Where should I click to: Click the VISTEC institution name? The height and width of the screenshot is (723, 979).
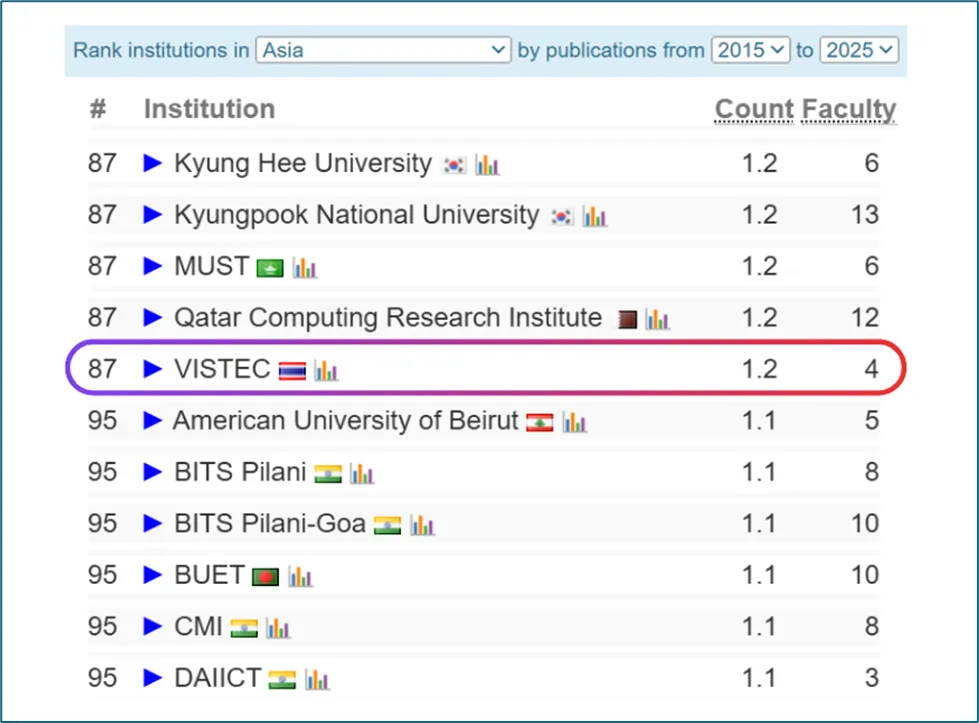(x=222, y=370)
